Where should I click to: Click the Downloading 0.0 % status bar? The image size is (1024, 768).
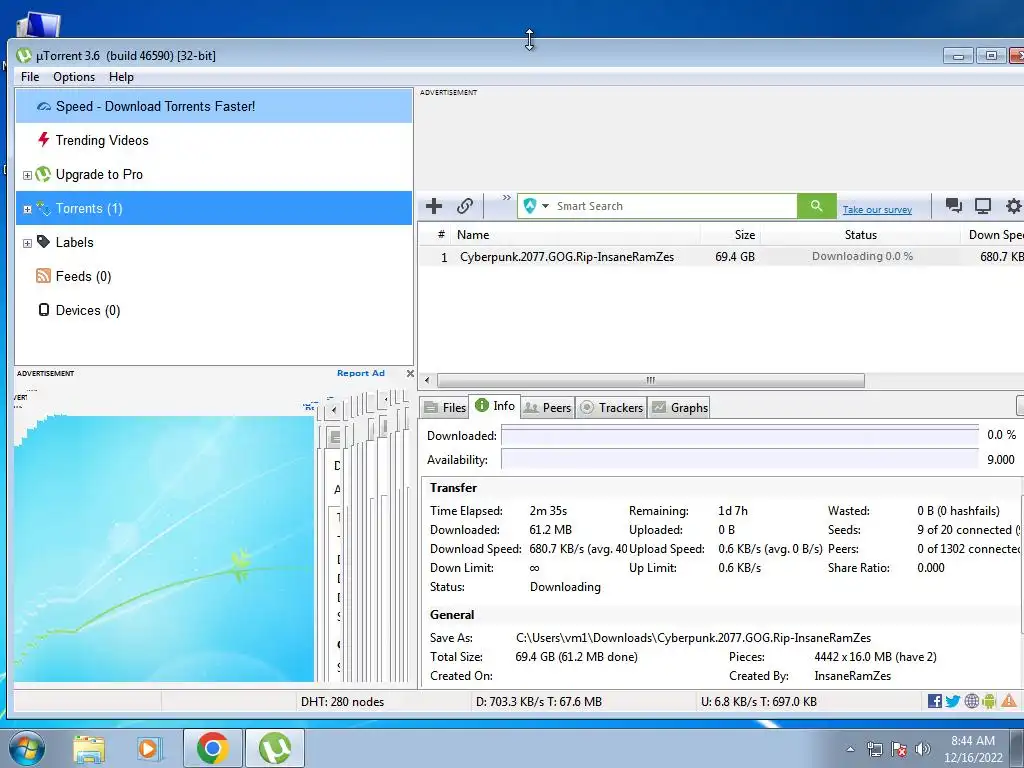861,256
